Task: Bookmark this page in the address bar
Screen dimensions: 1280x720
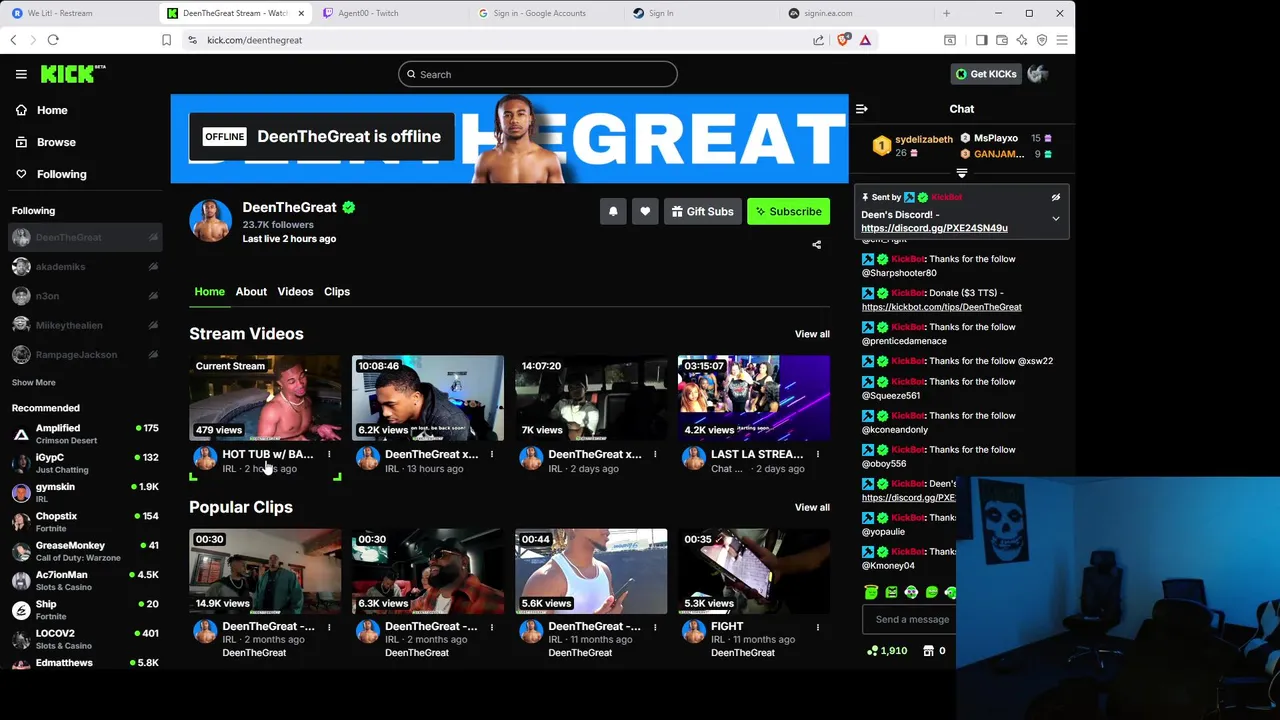Action: (166, 40)
